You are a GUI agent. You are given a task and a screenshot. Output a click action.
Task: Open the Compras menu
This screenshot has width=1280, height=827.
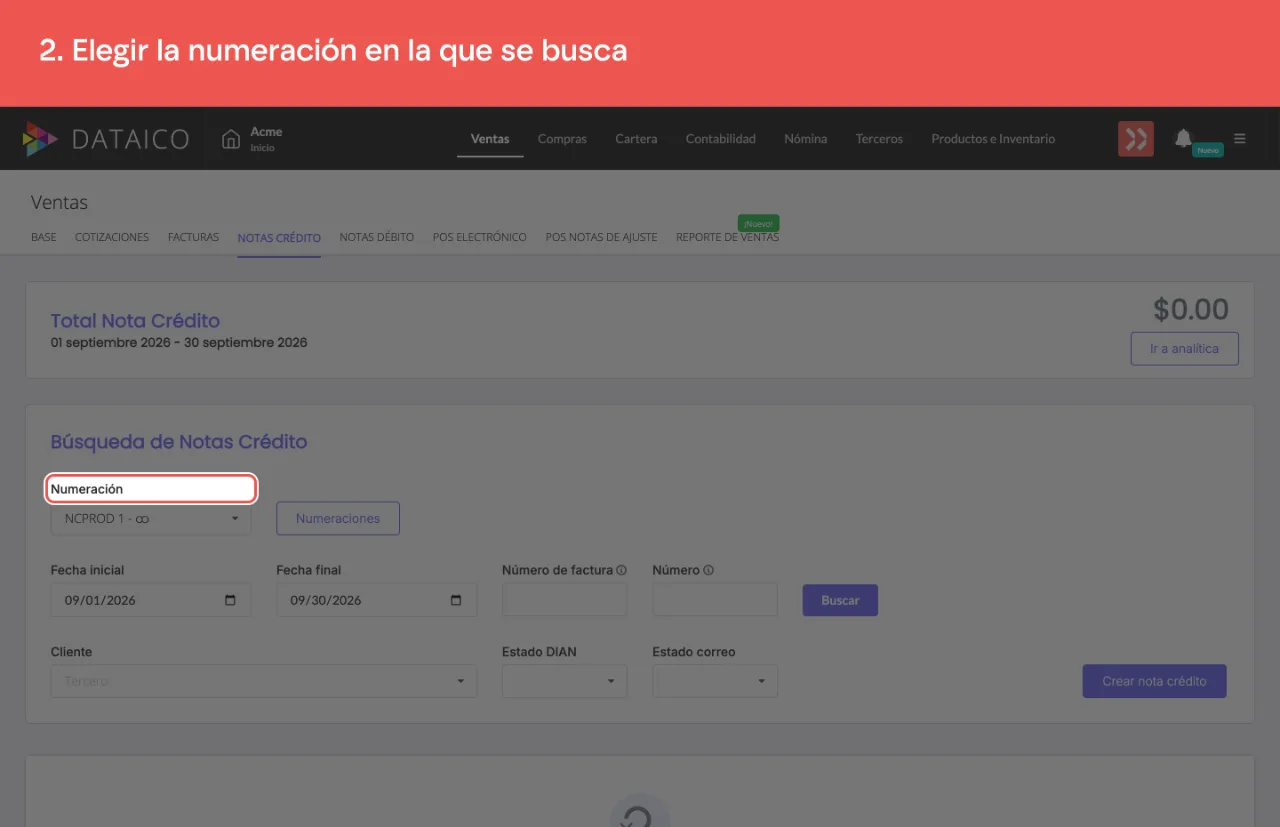pyautogui.click(x=562, y=139)
